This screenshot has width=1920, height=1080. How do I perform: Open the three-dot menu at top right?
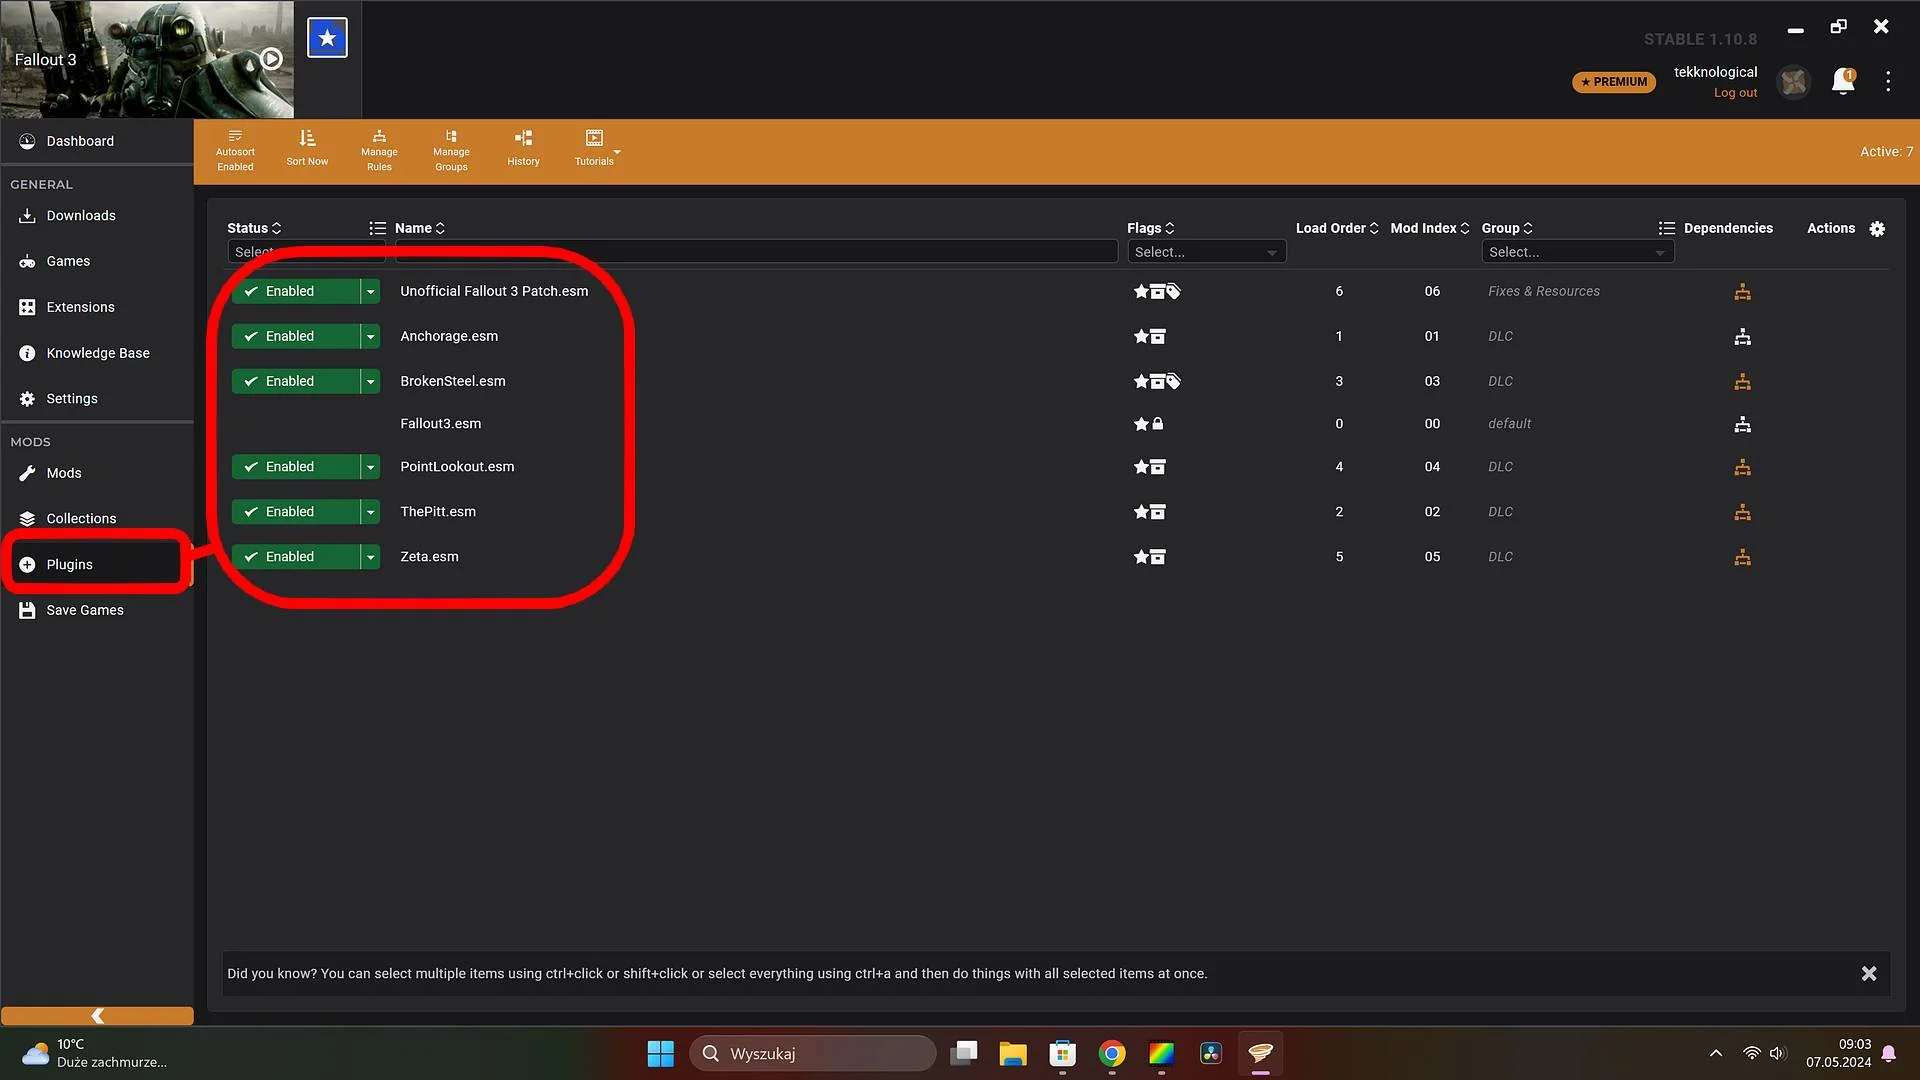pyautogui.click(x=1888, y=82)
